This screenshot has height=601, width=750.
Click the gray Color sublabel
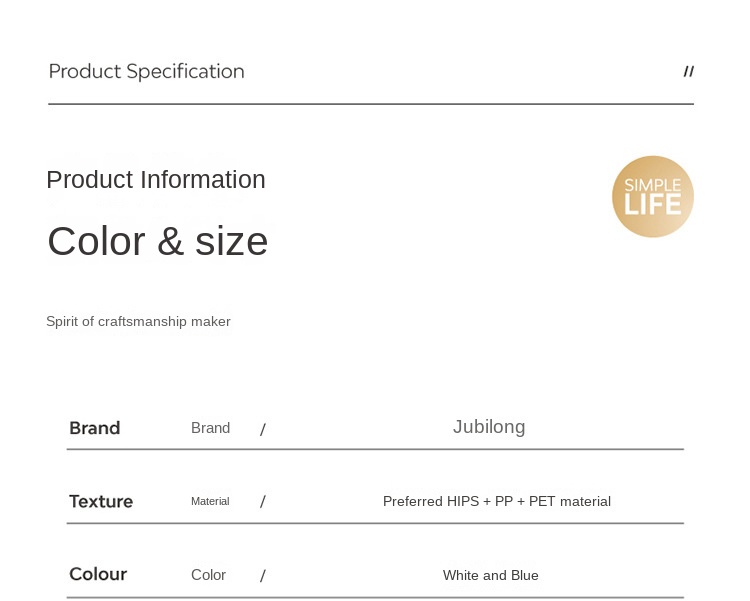[208, 575]
